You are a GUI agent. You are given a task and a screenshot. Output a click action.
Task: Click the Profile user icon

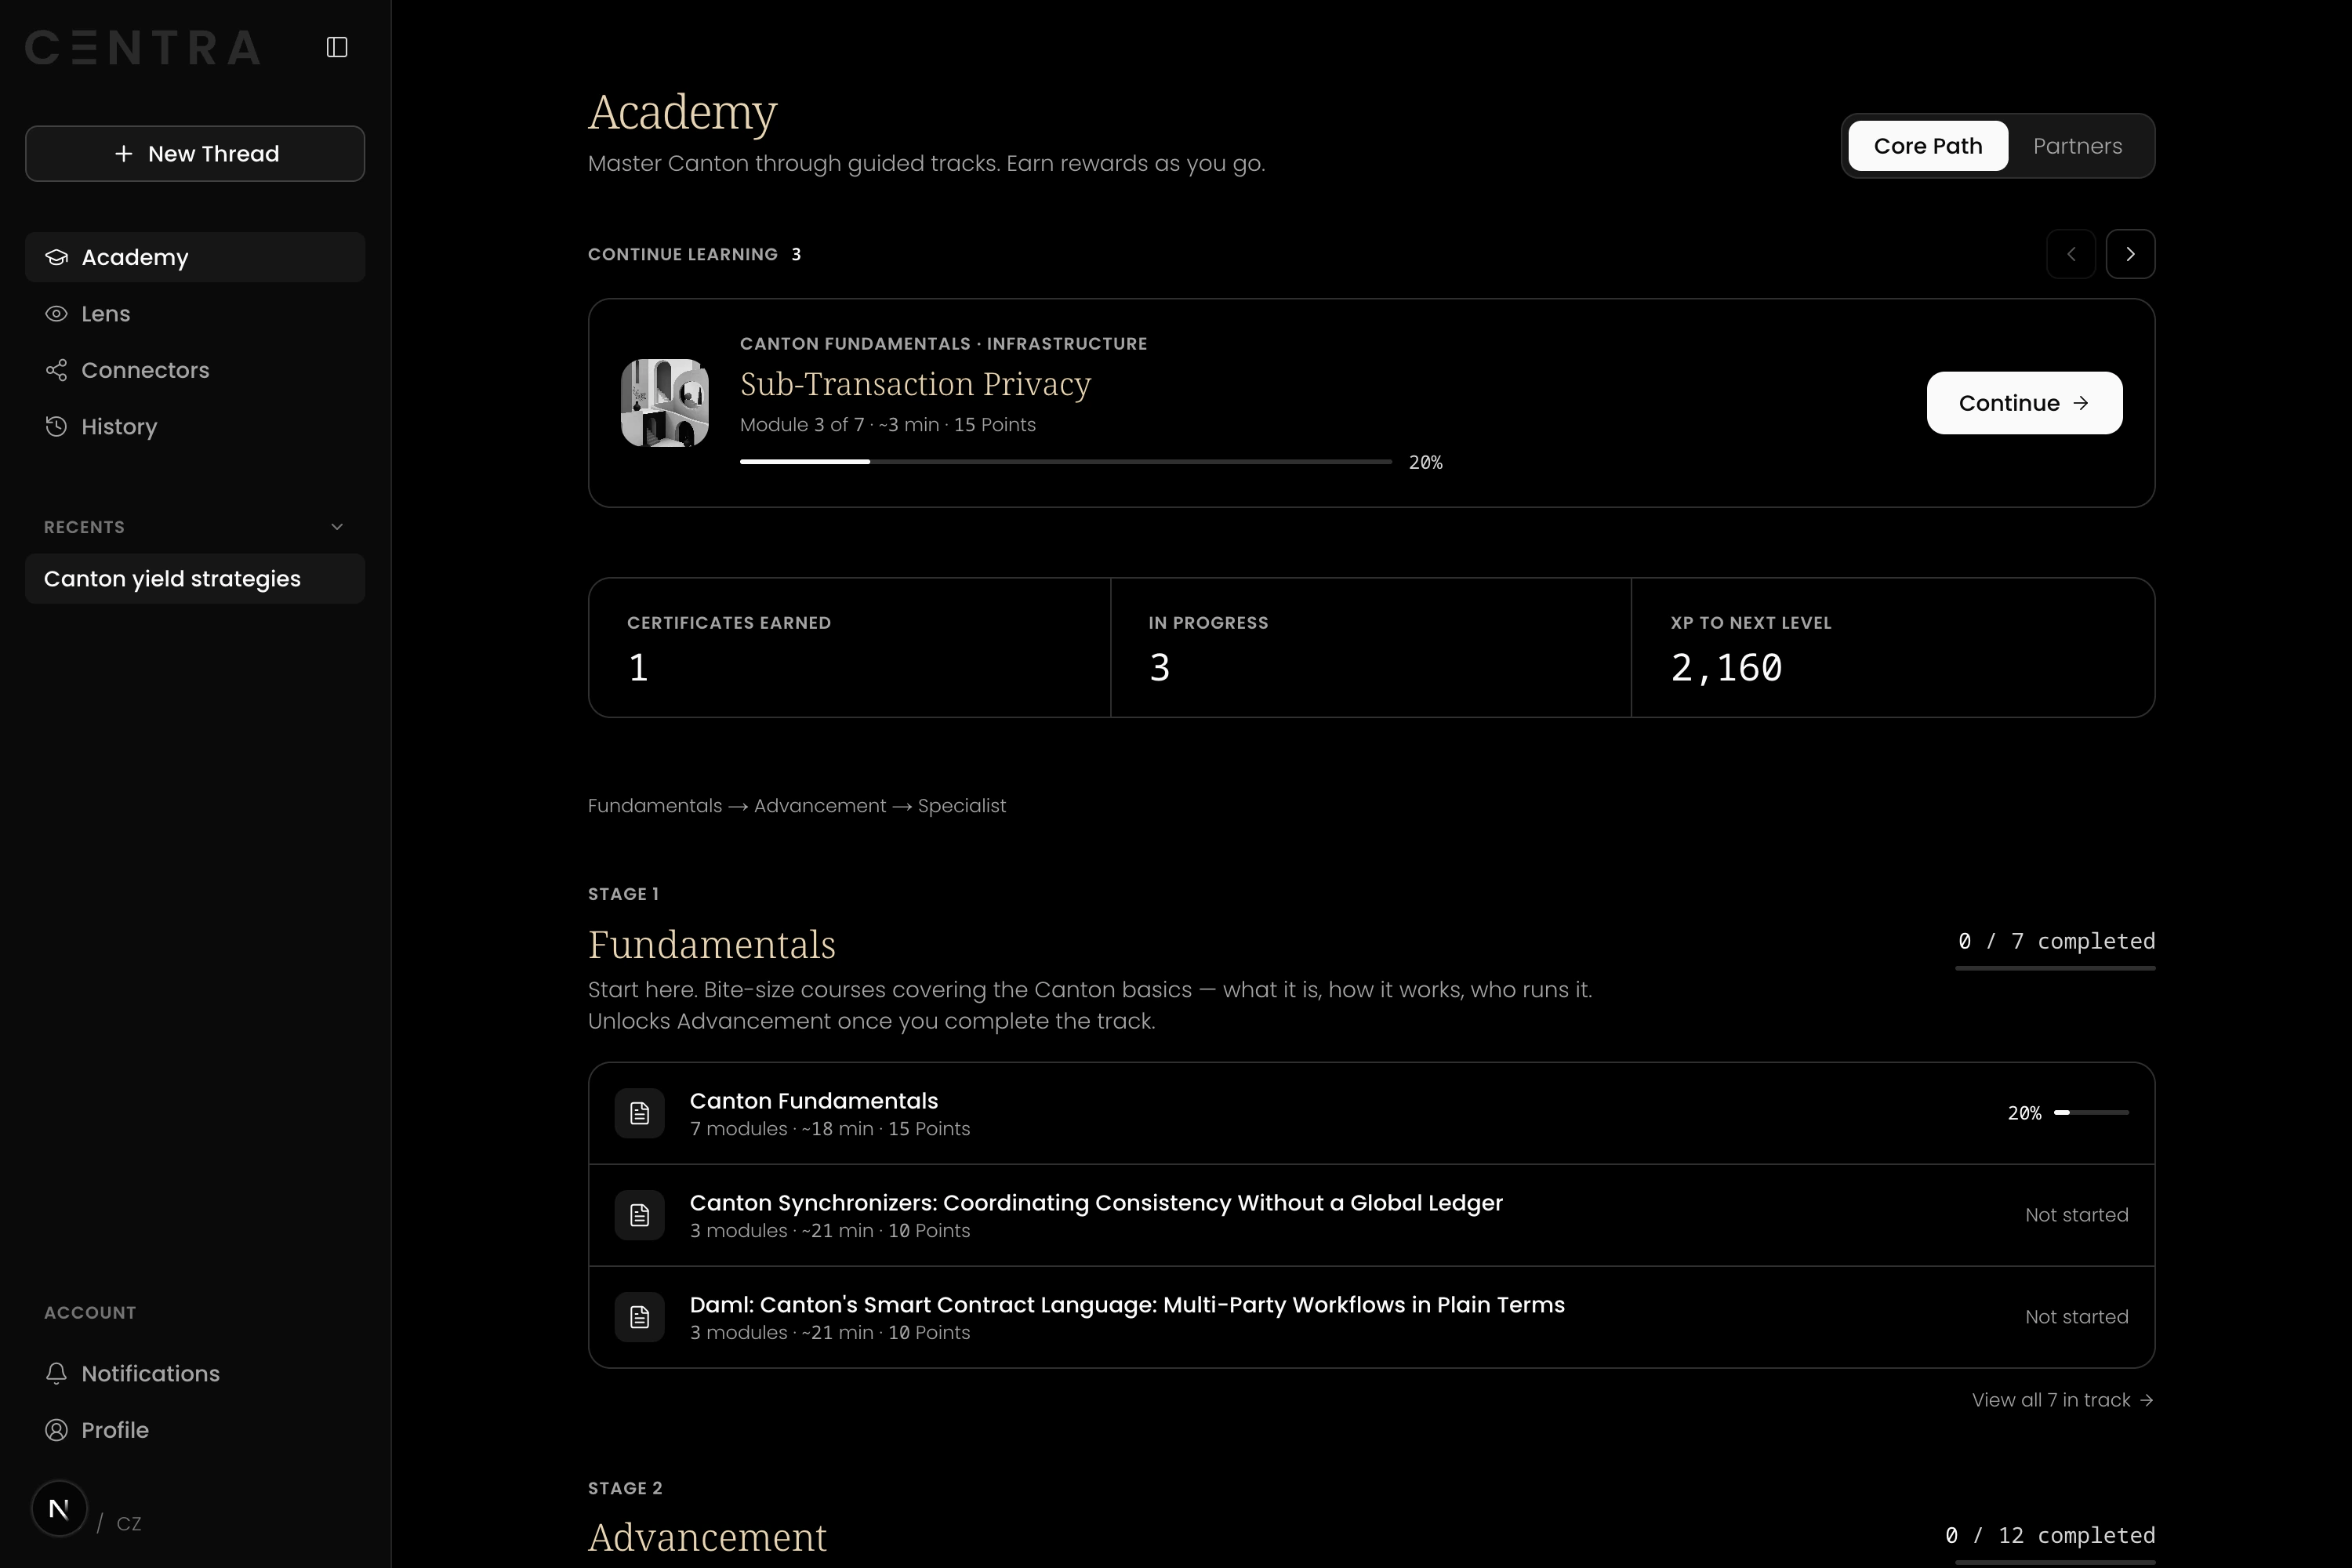coord(57,1430)
